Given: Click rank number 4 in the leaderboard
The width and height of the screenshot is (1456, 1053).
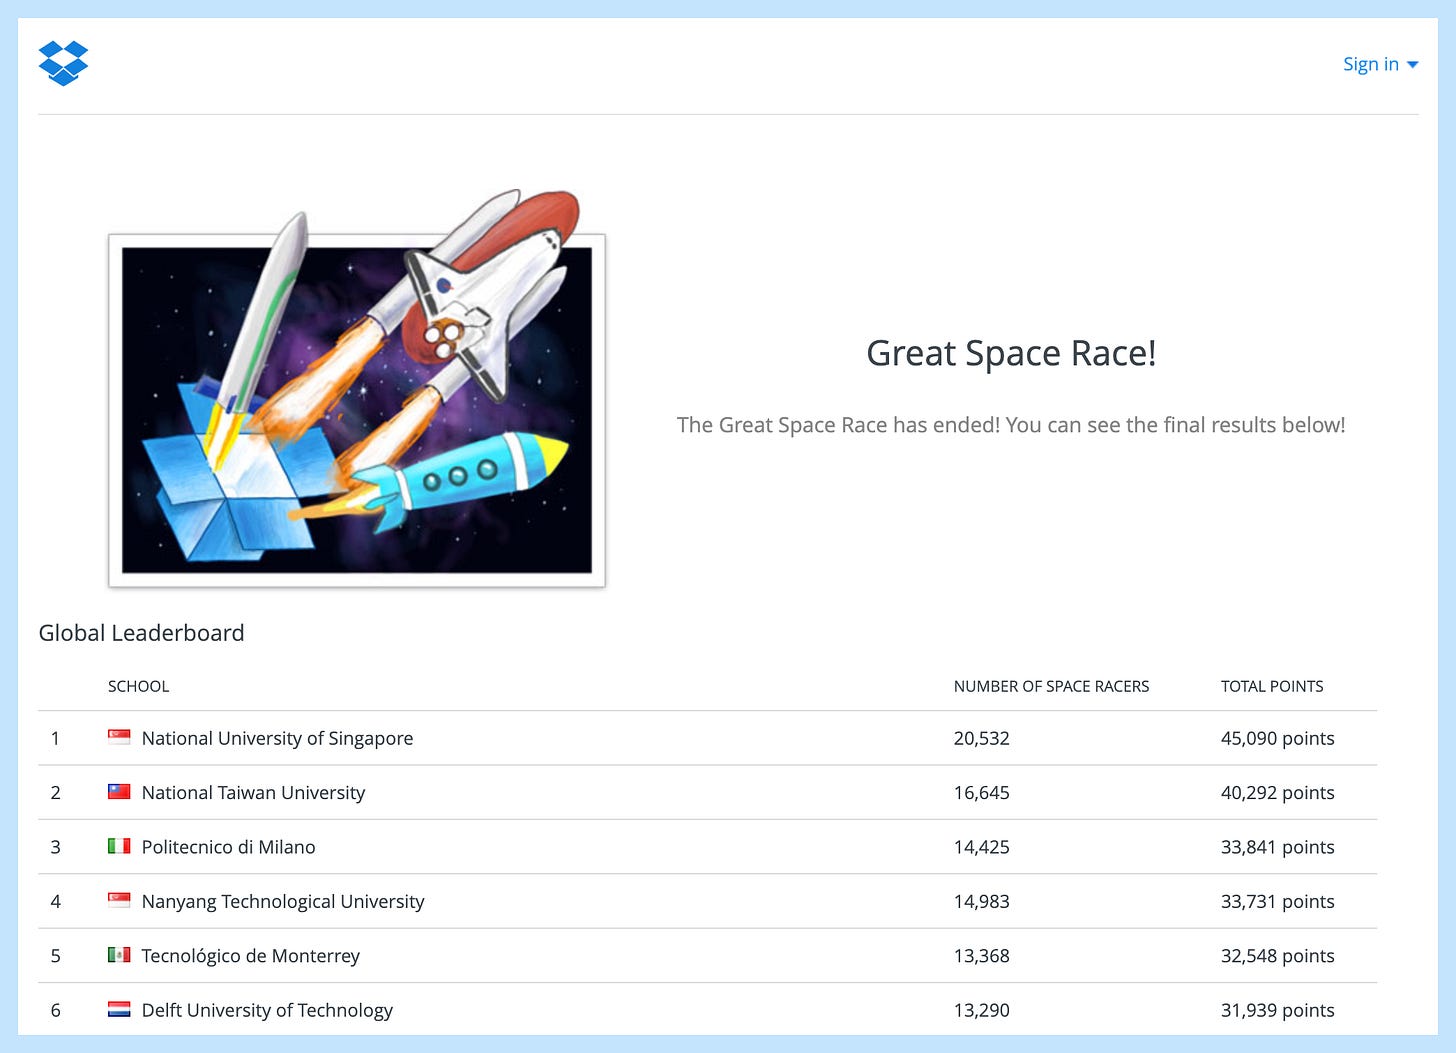Looking at the screenshot, I should tap(55, 901).
